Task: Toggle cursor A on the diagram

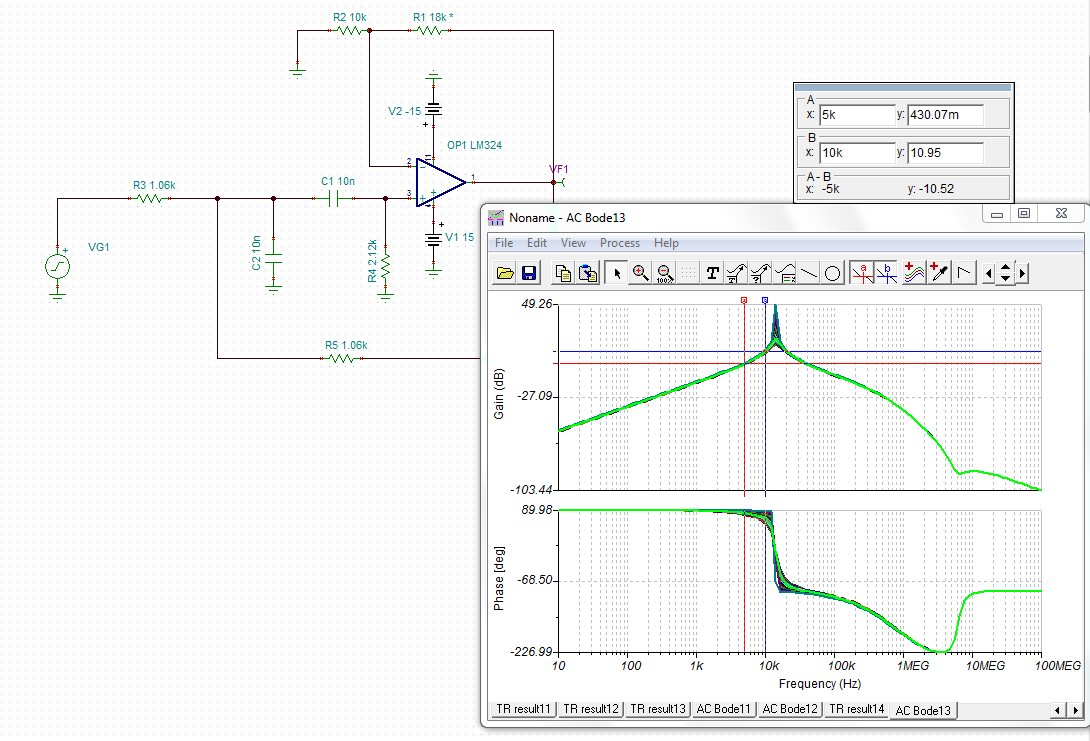Action: 862,272
